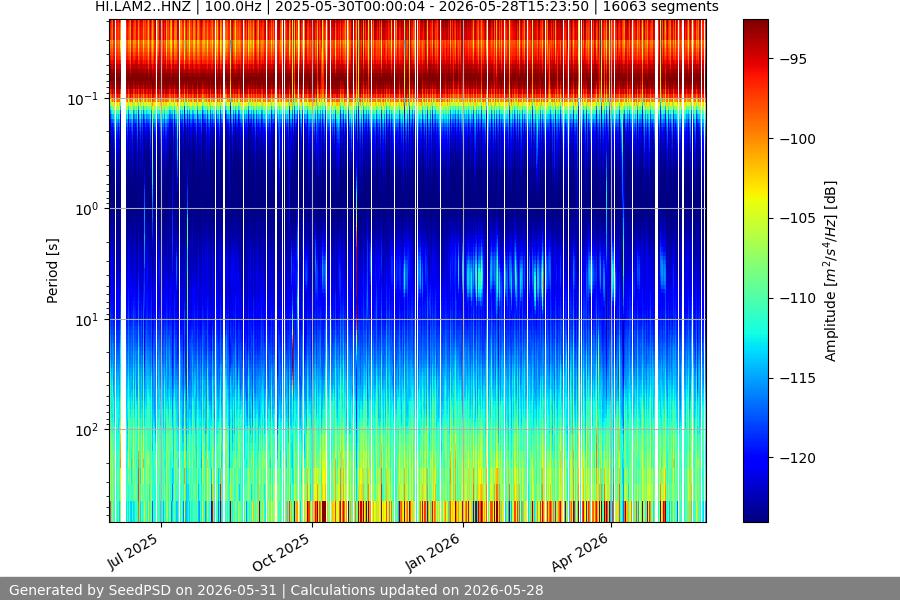Click the -110 colorbar tick label
Screen dimensions: 900x600
click(797, 298)
